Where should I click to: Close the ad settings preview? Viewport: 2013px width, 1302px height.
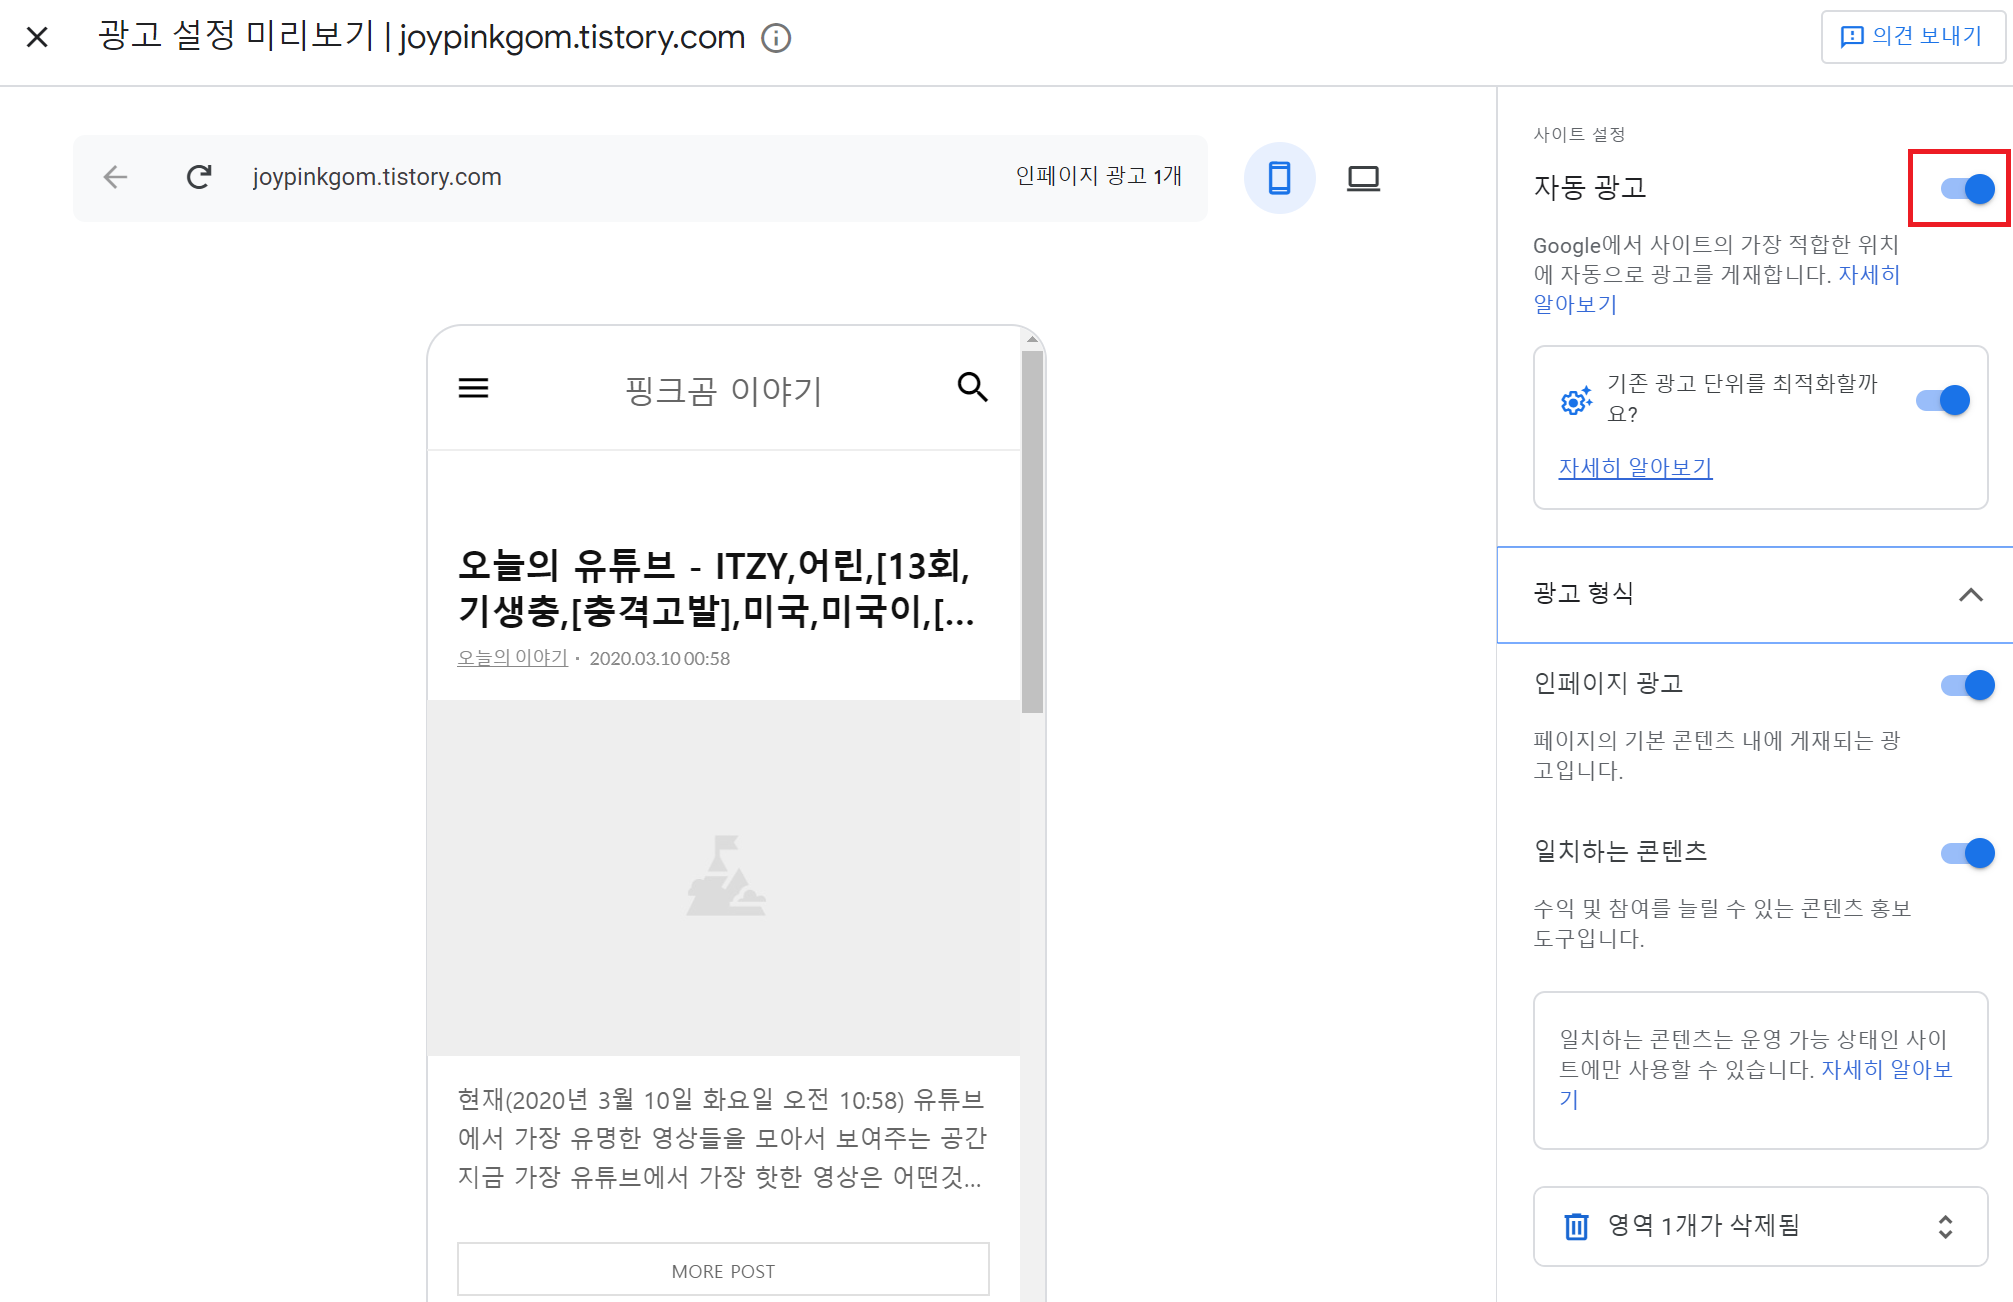[37, 38]
